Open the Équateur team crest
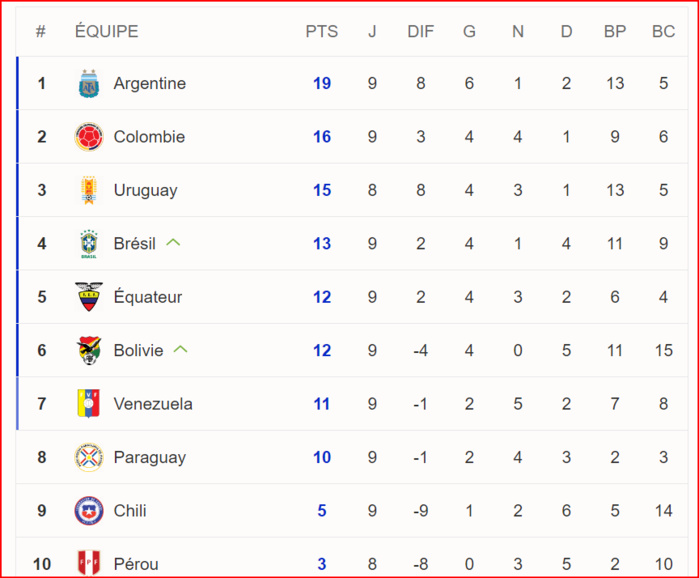 pyautogui.click(x=89, y=297)
